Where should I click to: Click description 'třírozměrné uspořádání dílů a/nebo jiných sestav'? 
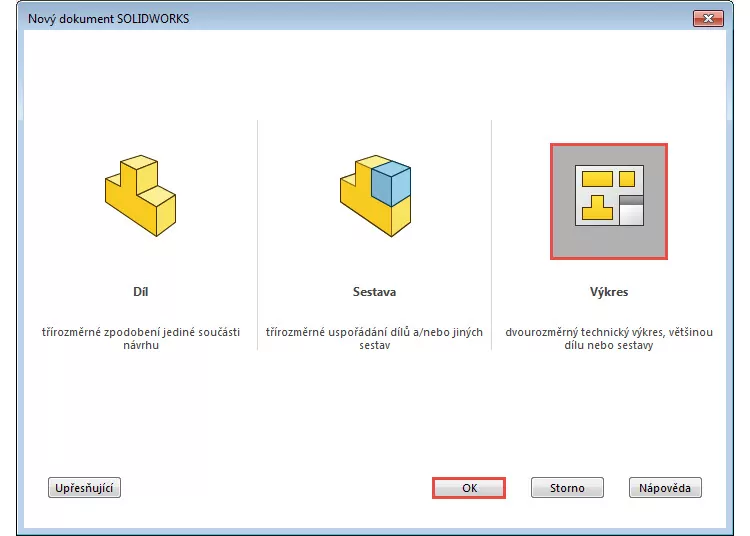375,338
